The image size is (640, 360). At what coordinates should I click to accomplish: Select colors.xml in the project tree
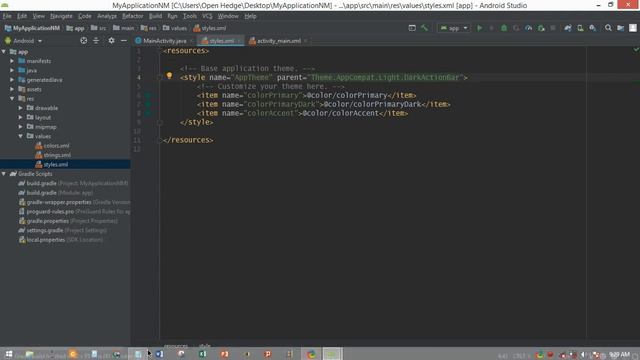pos(56,146)
